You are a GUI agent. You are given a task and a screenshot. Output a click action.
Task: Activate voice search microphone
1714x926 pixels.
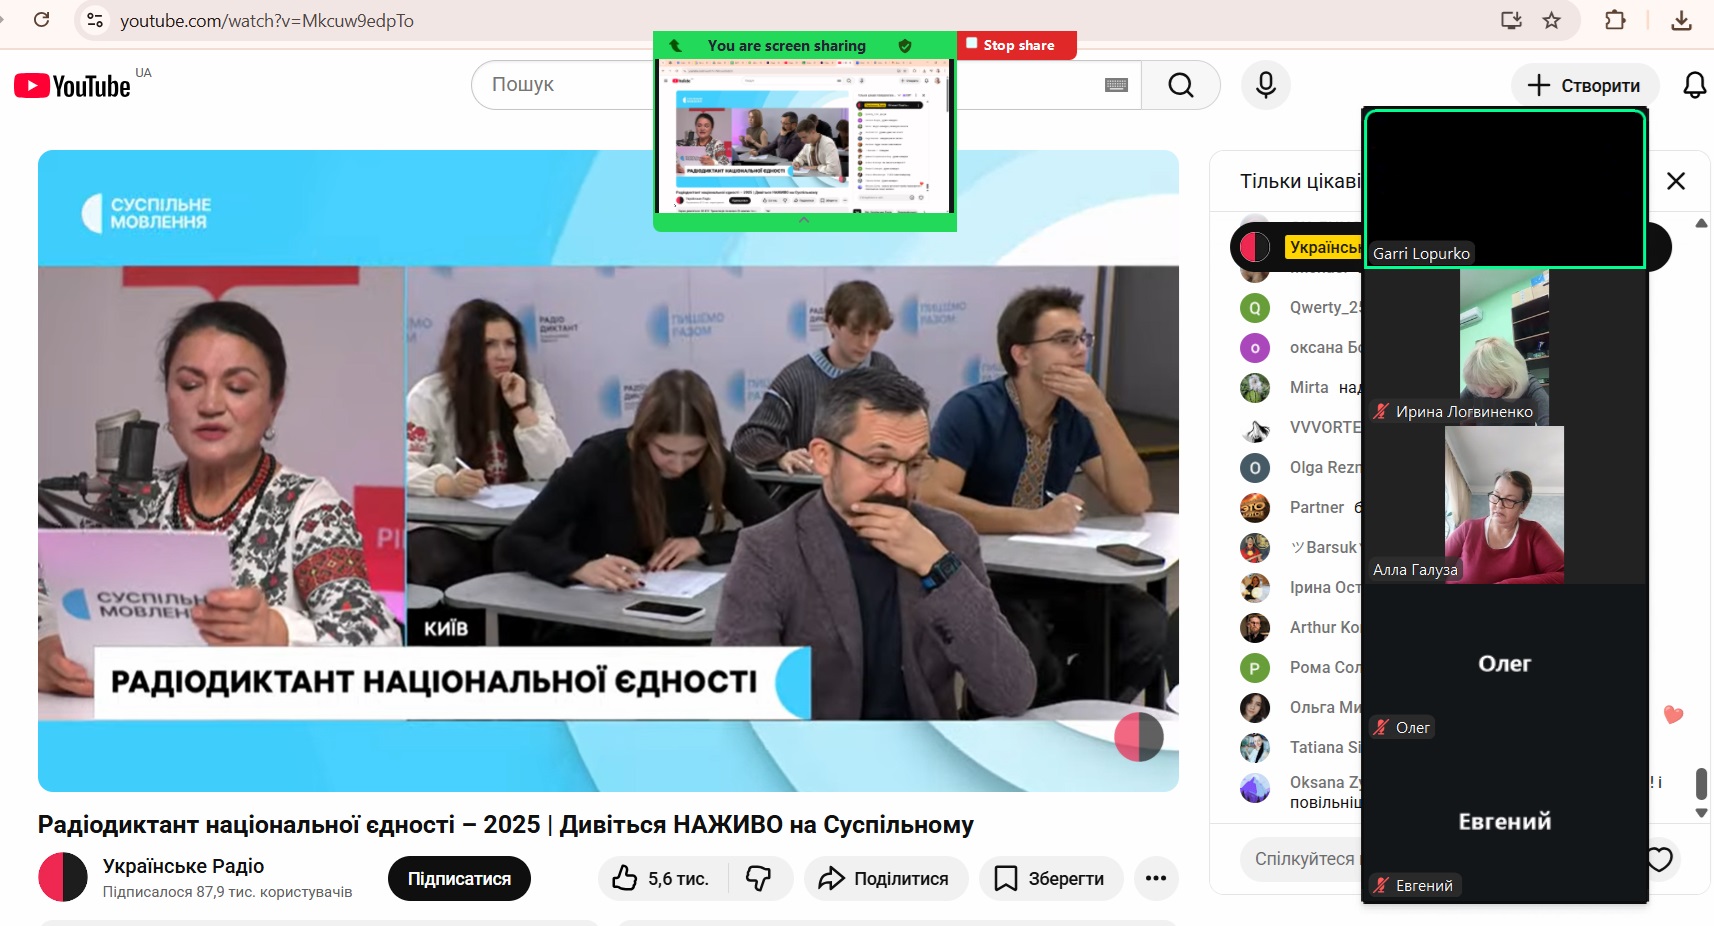point(1265,85)
